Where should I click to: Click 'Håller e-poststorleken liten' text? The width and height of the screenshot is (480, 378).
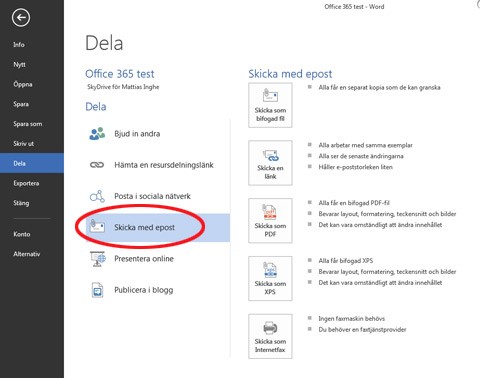355,167
